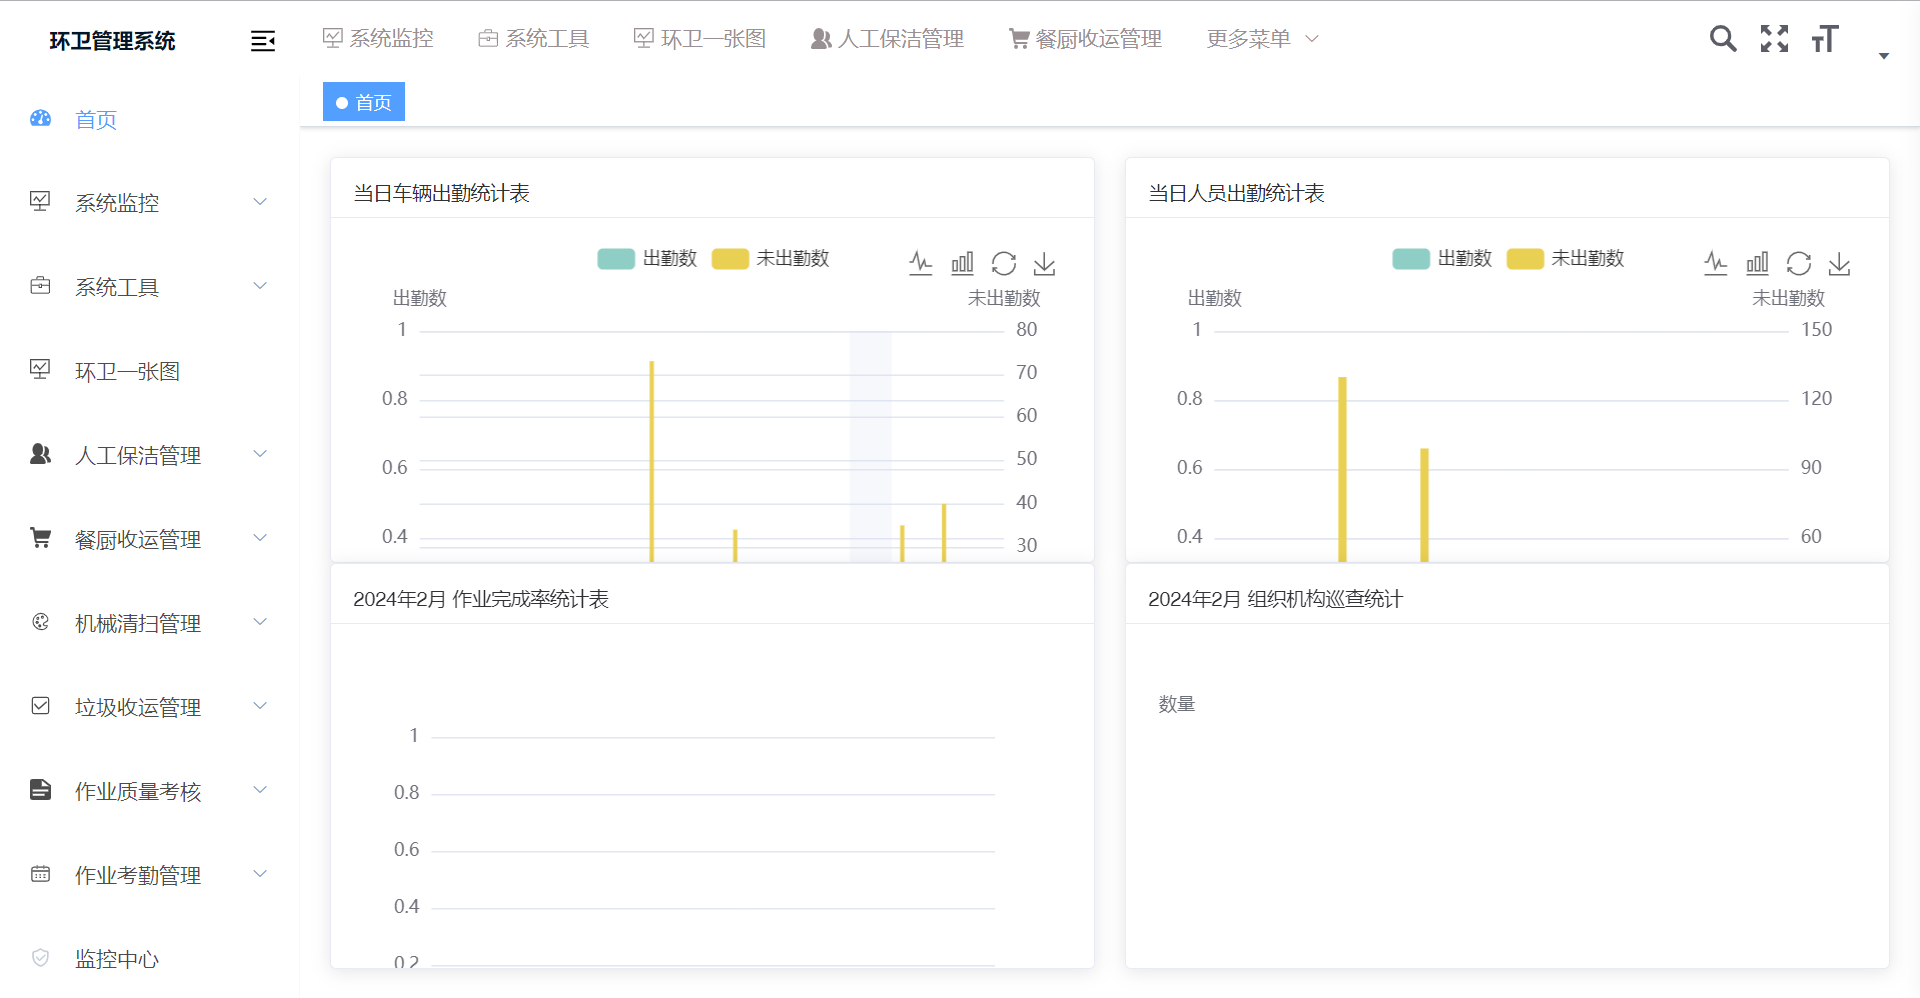Switch vehicle attendance chart to bar view
1920x998 pixels.
click(962, 263)
